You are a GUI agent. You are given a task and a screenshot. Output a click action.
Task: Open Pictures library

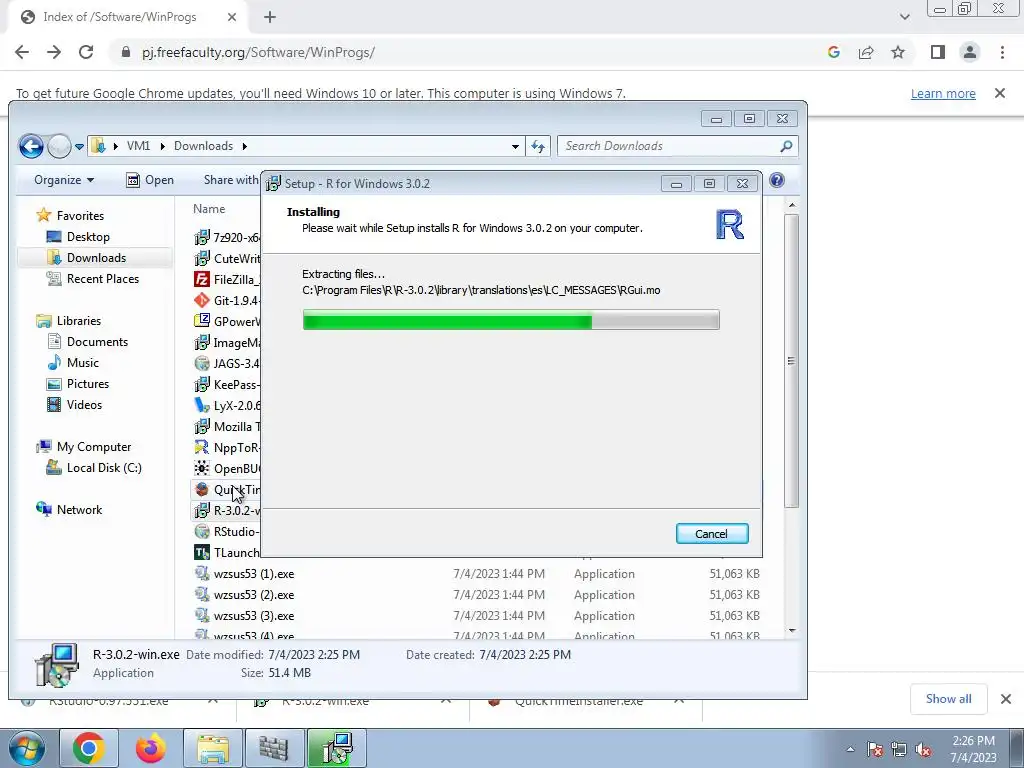click(88, 383)
